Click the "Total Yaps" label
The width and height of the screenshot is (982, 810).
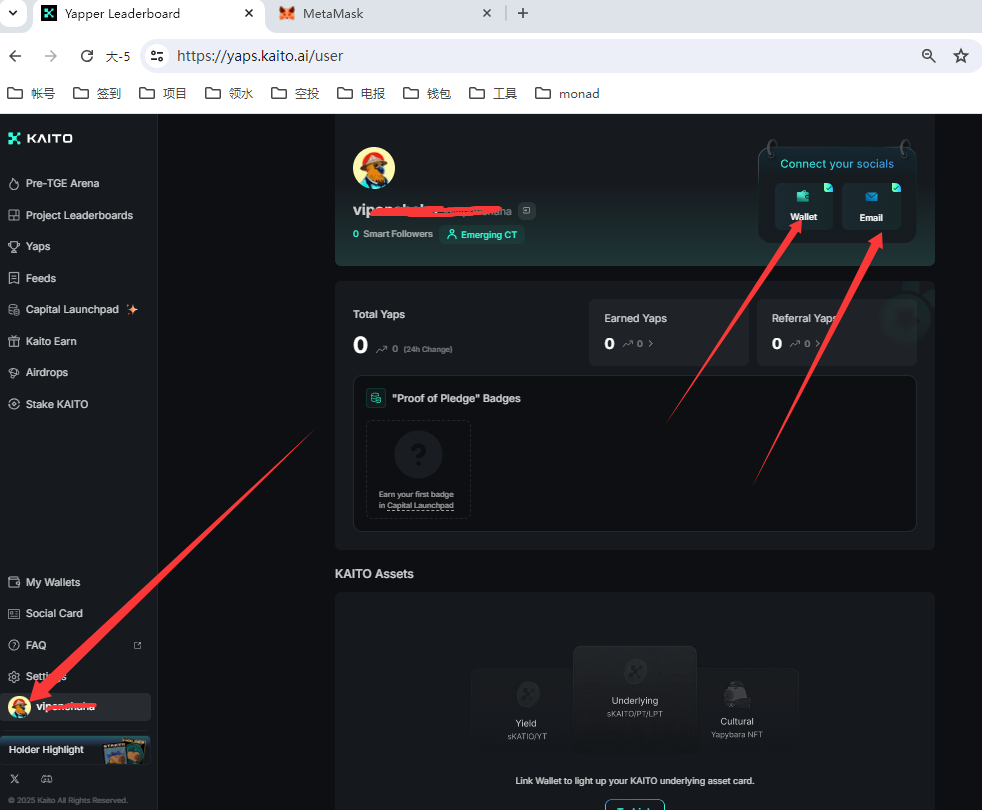[379, 314]
